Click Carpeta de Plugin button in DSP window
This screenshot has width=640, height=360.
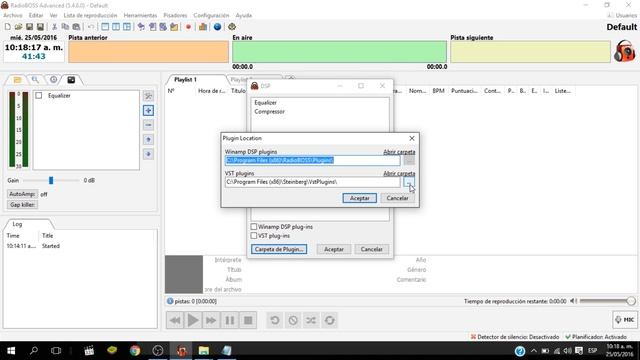tap(279, 249)
